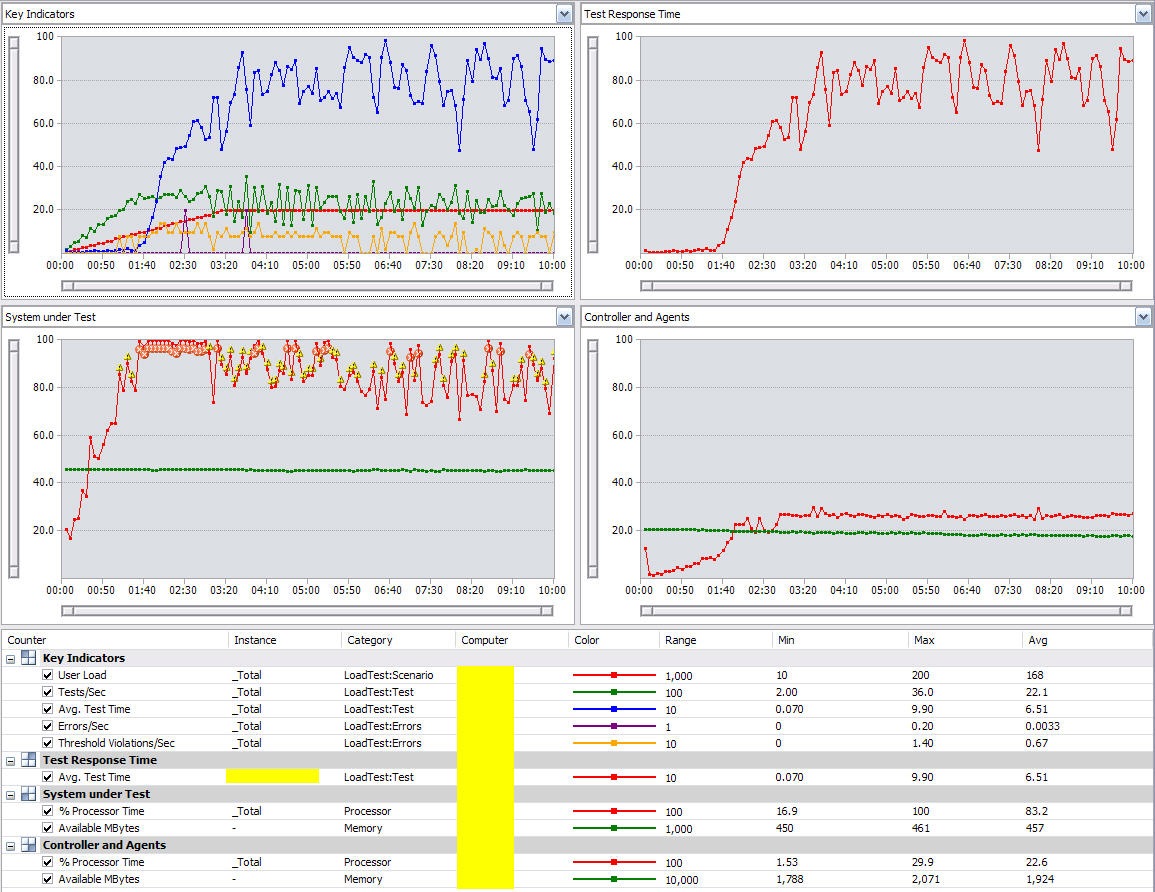Click the System under Test graph vertical zoom slider

(x=13, y=458)
